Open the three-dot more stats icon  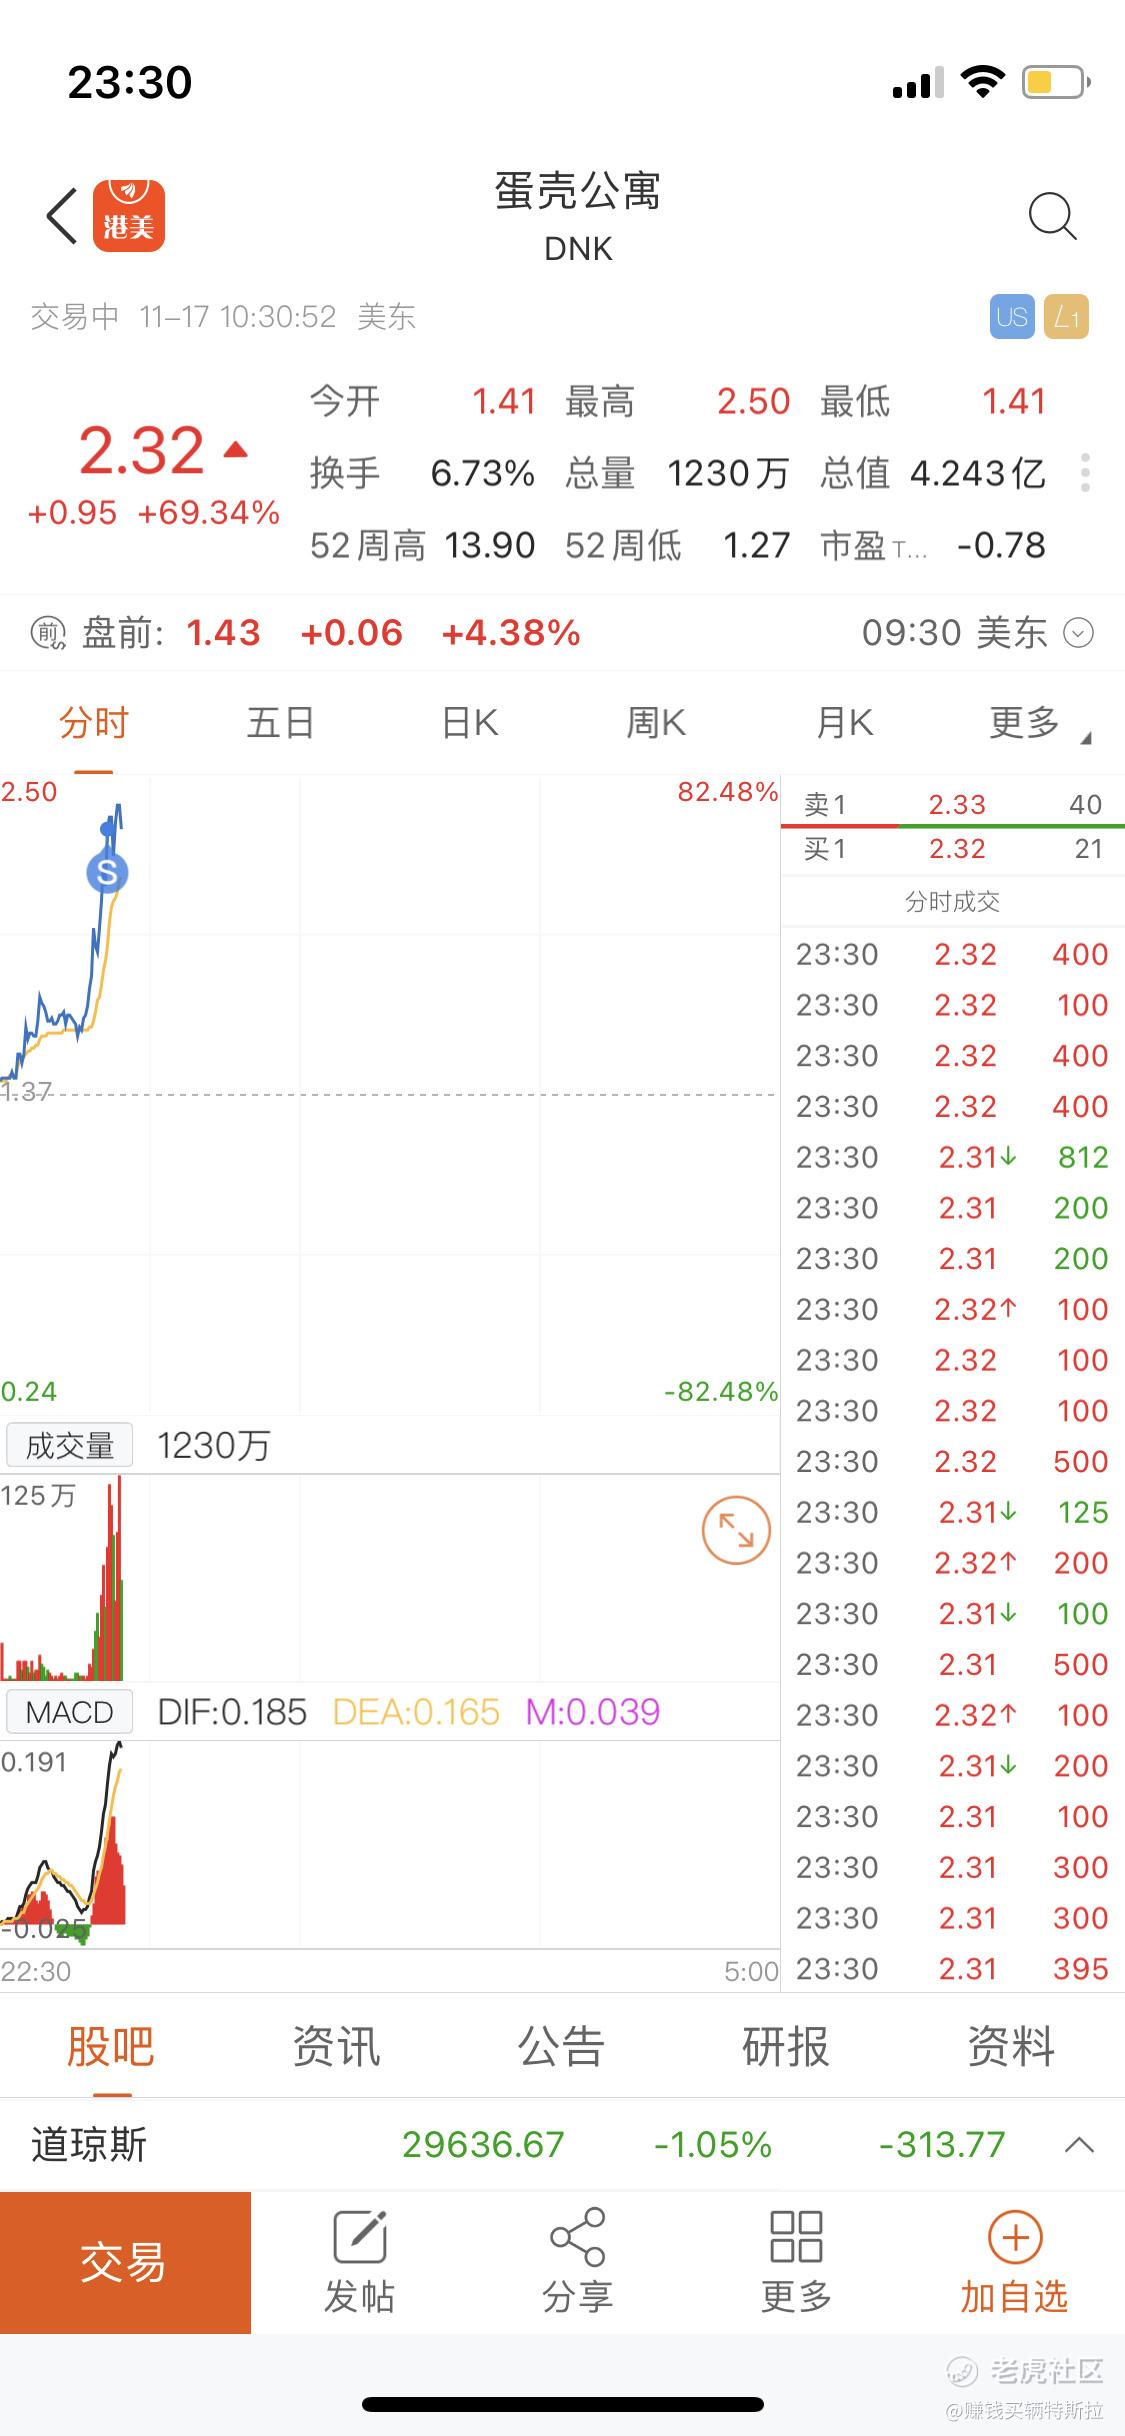pos(1085,473)
